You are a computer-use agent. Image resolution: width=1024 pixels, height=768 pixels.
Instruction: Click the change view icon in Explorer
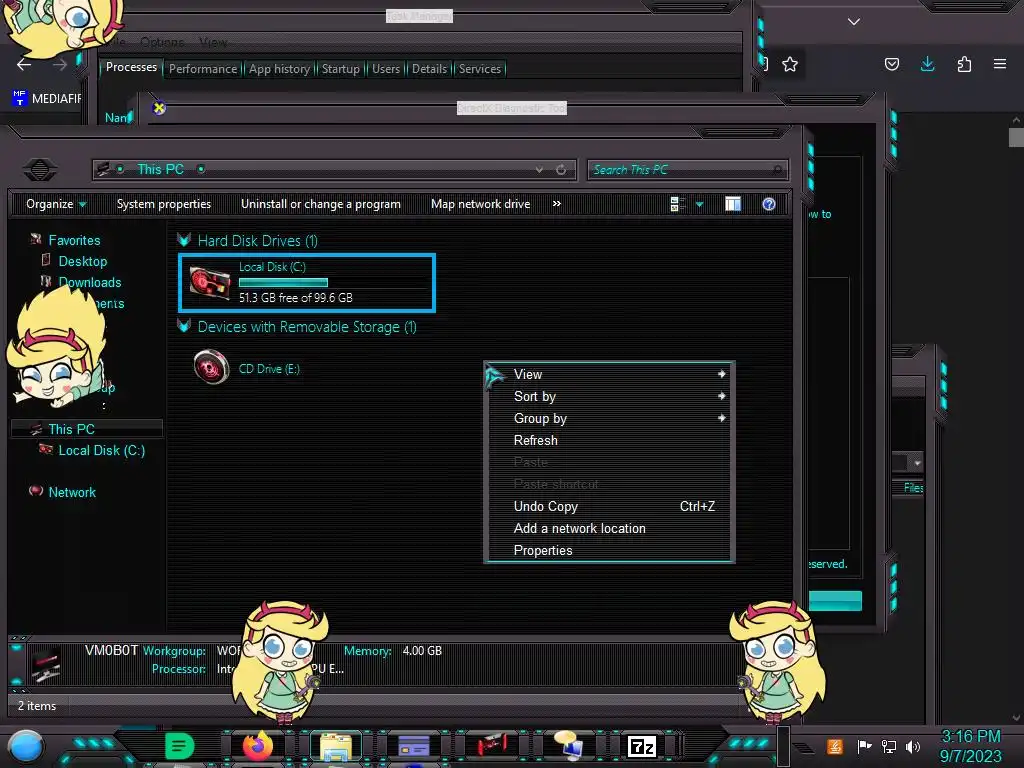(x=677, y=204)
